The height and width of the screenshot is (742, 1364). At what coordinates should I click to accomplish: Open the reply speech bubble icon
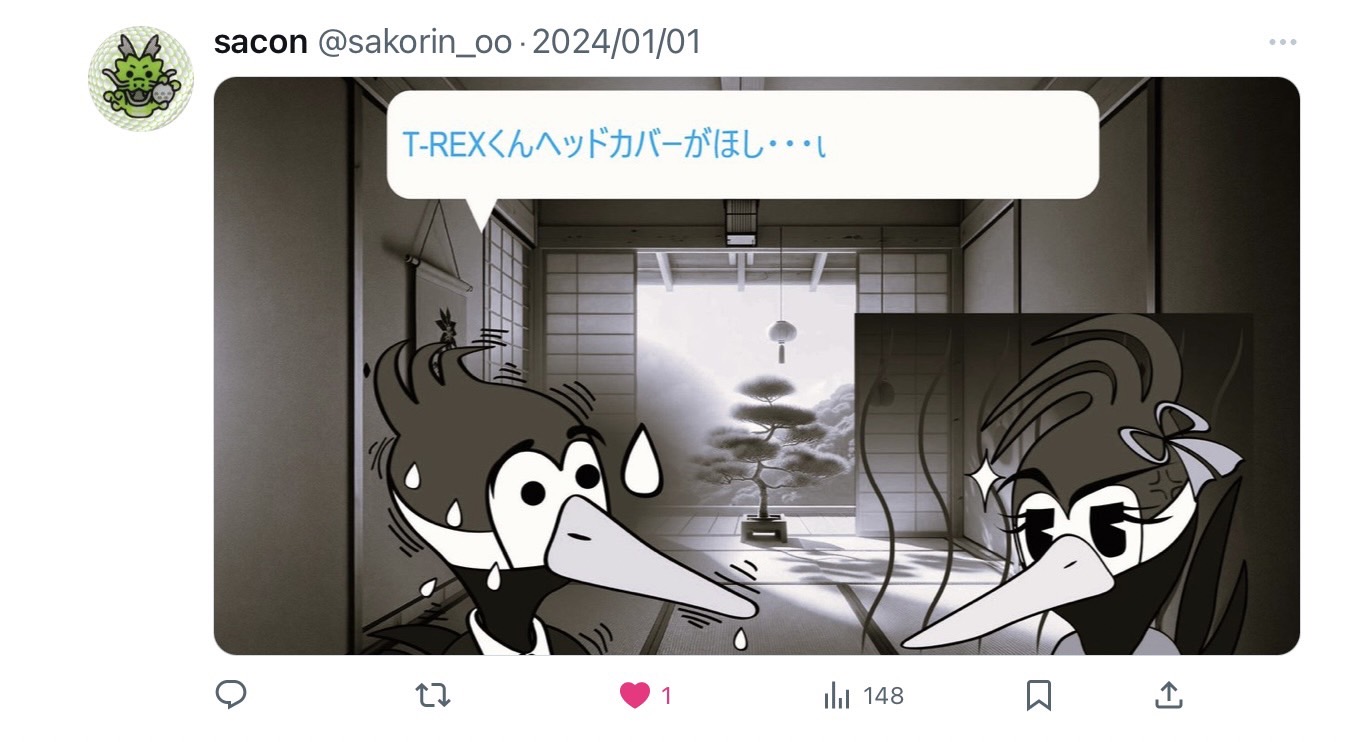(231, 695)
